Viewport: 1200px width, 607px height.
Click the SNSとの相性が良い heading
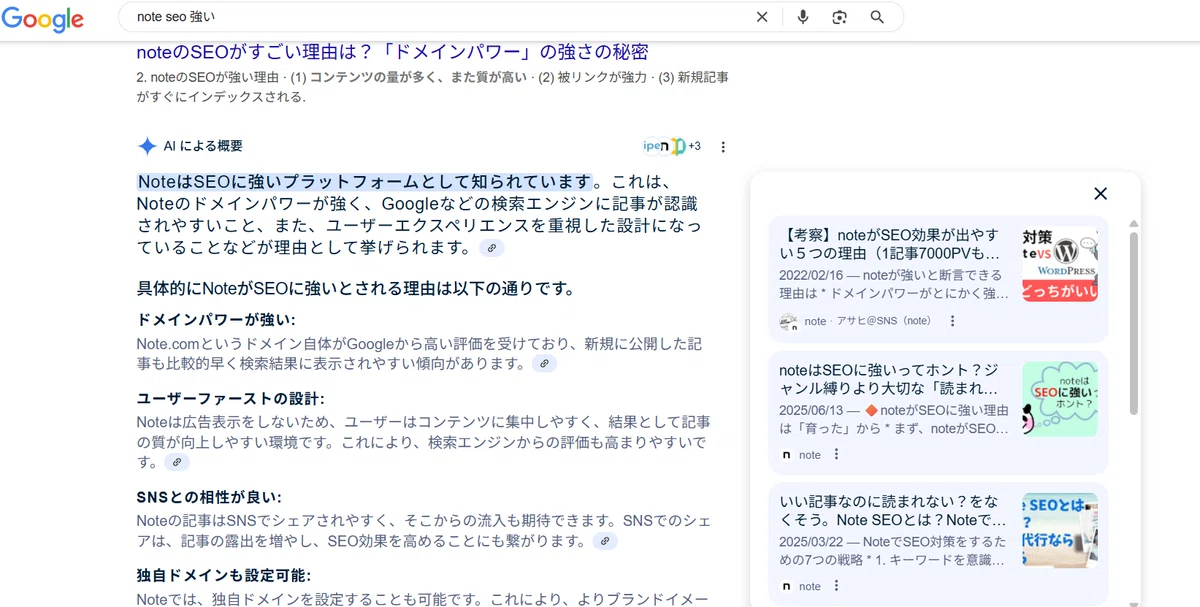point(209,497)
